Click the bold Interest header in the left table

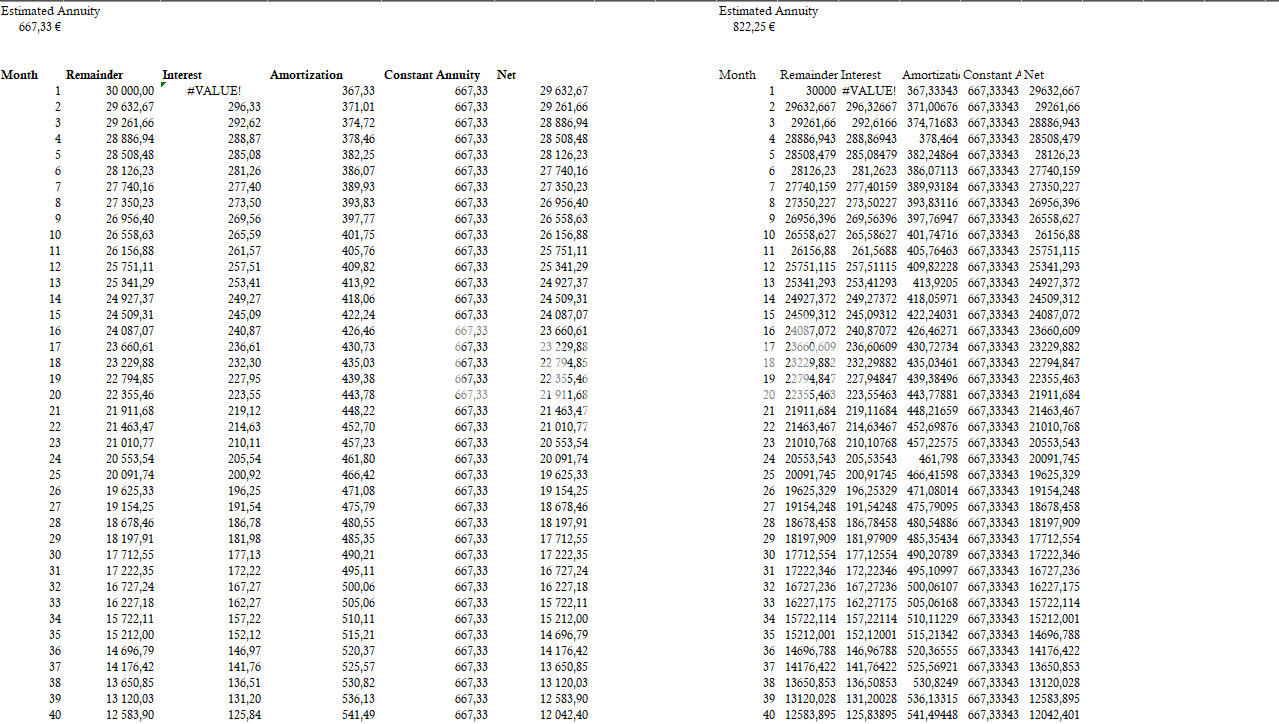click(182, 75)
